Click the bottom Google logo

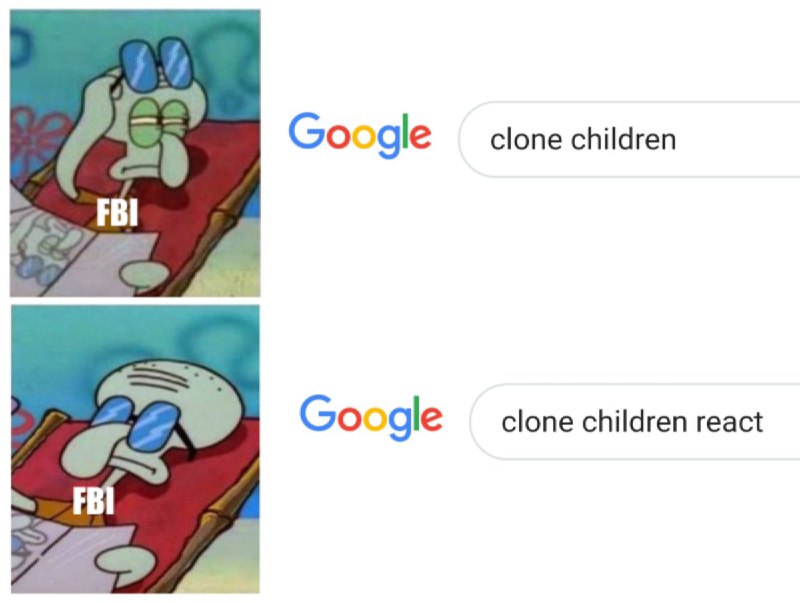(371, 417)
